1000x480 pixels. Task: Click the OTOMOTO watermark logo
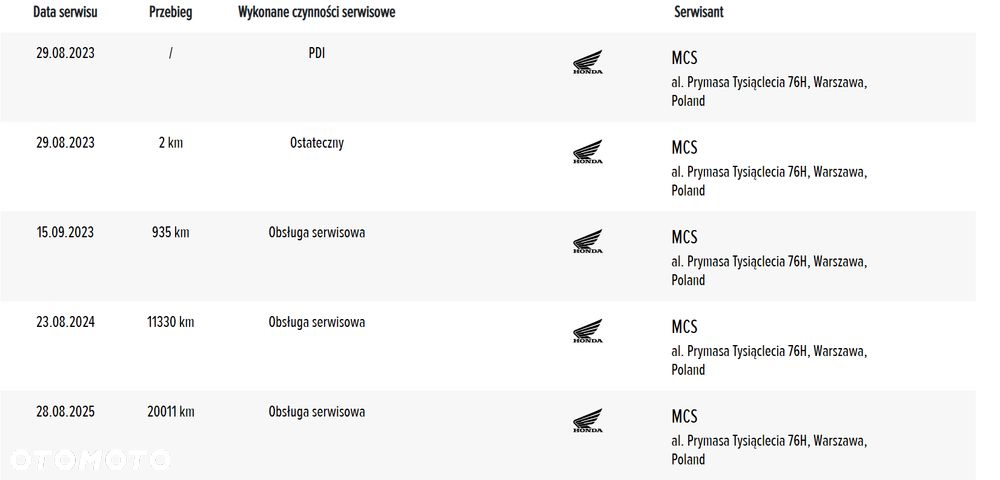tap(90, 460)
